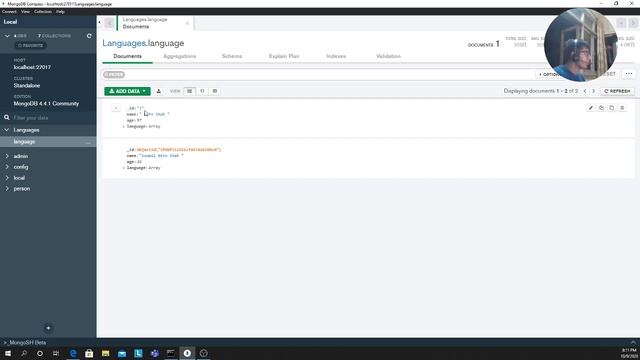Open File Explorer from taskbar
Screen dimensions: 640x360
click(x=105, y=353)
